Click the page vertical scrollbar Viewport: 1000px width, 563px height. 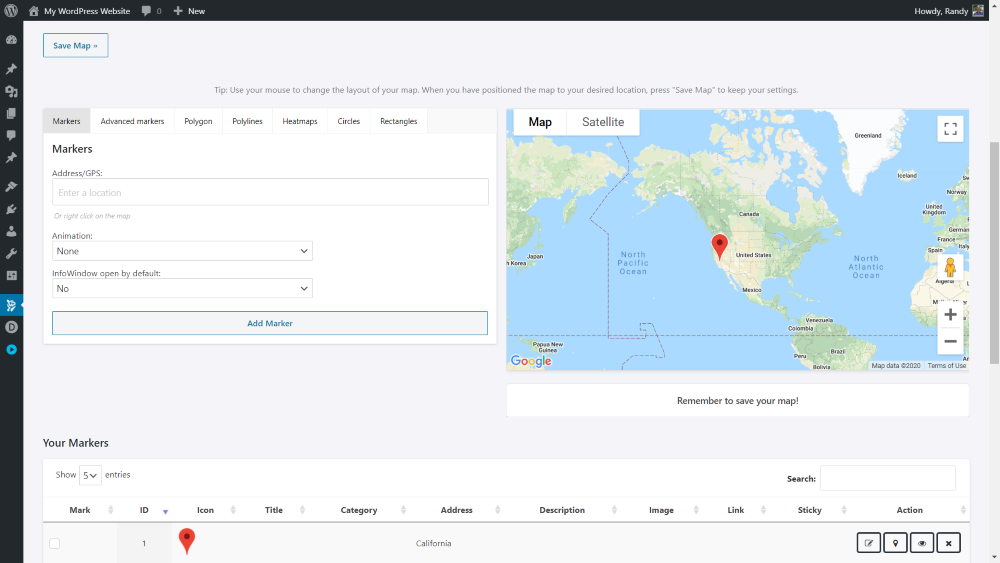pyautogui.click(x=994, y=252)
